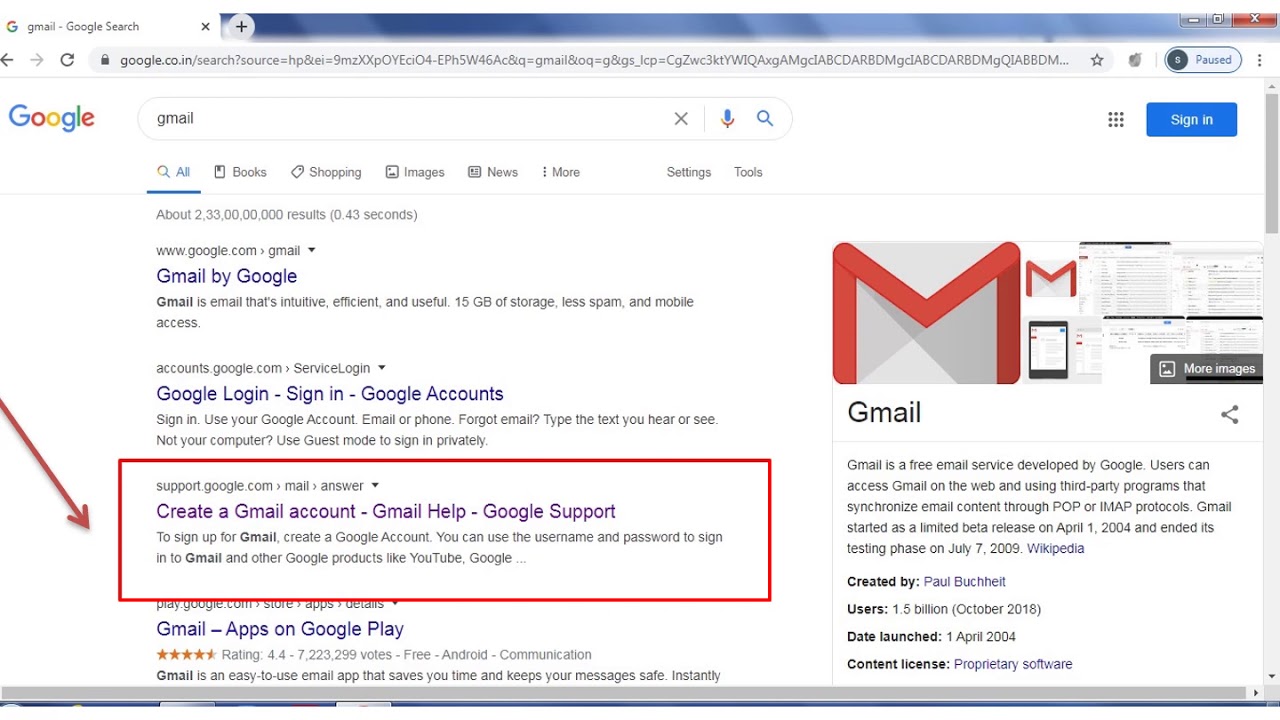Viewport: 1280px width, 720px height.
Task: Bookmark this page with the star icon
Action: click(1097, 60)
